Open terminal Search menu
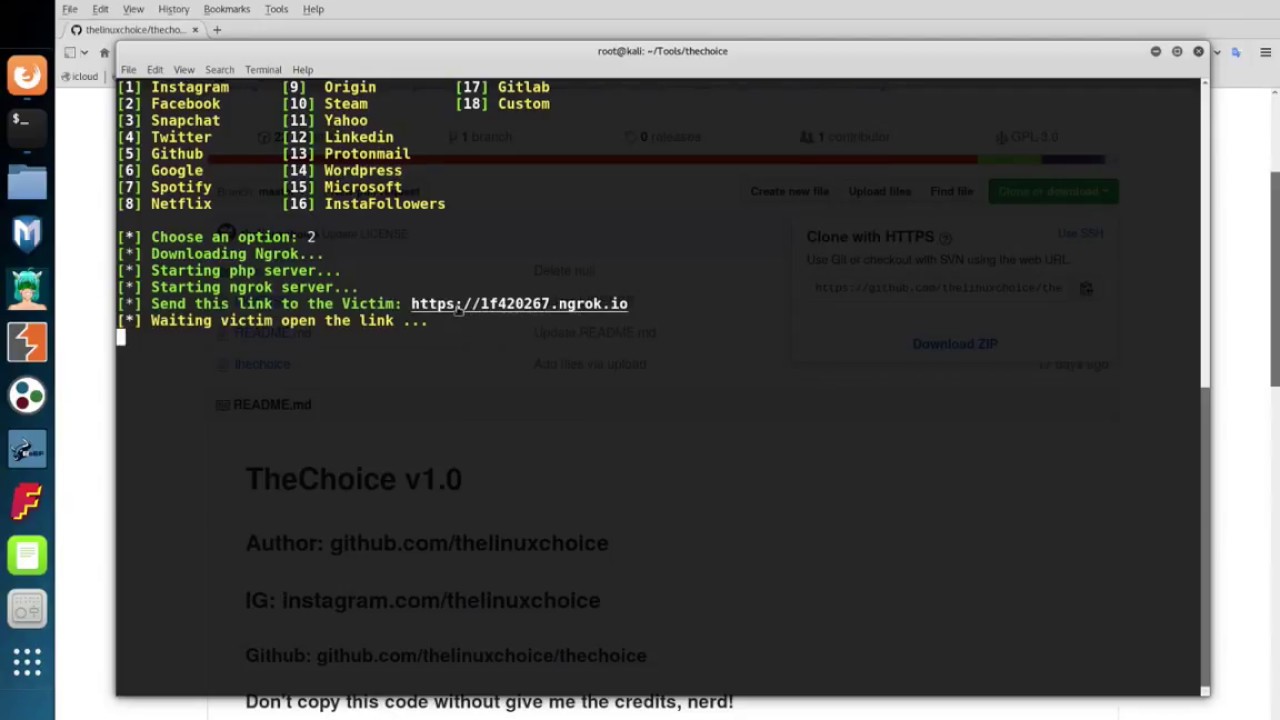The width and height of the screenshot is (1280, 720). point(219,70)
